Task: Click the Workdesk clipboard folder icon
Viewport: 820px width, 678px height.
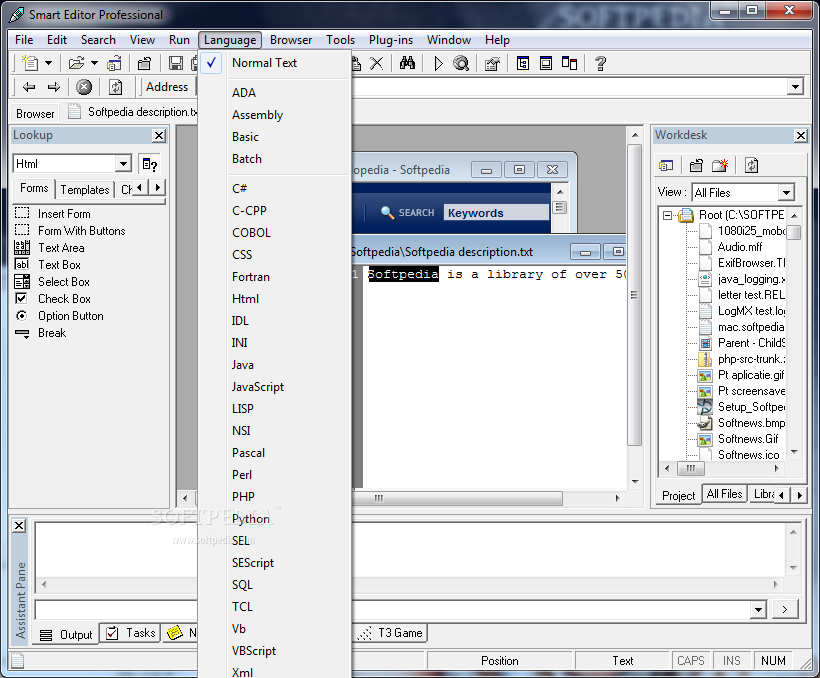Action: click(x=696, y=165)
